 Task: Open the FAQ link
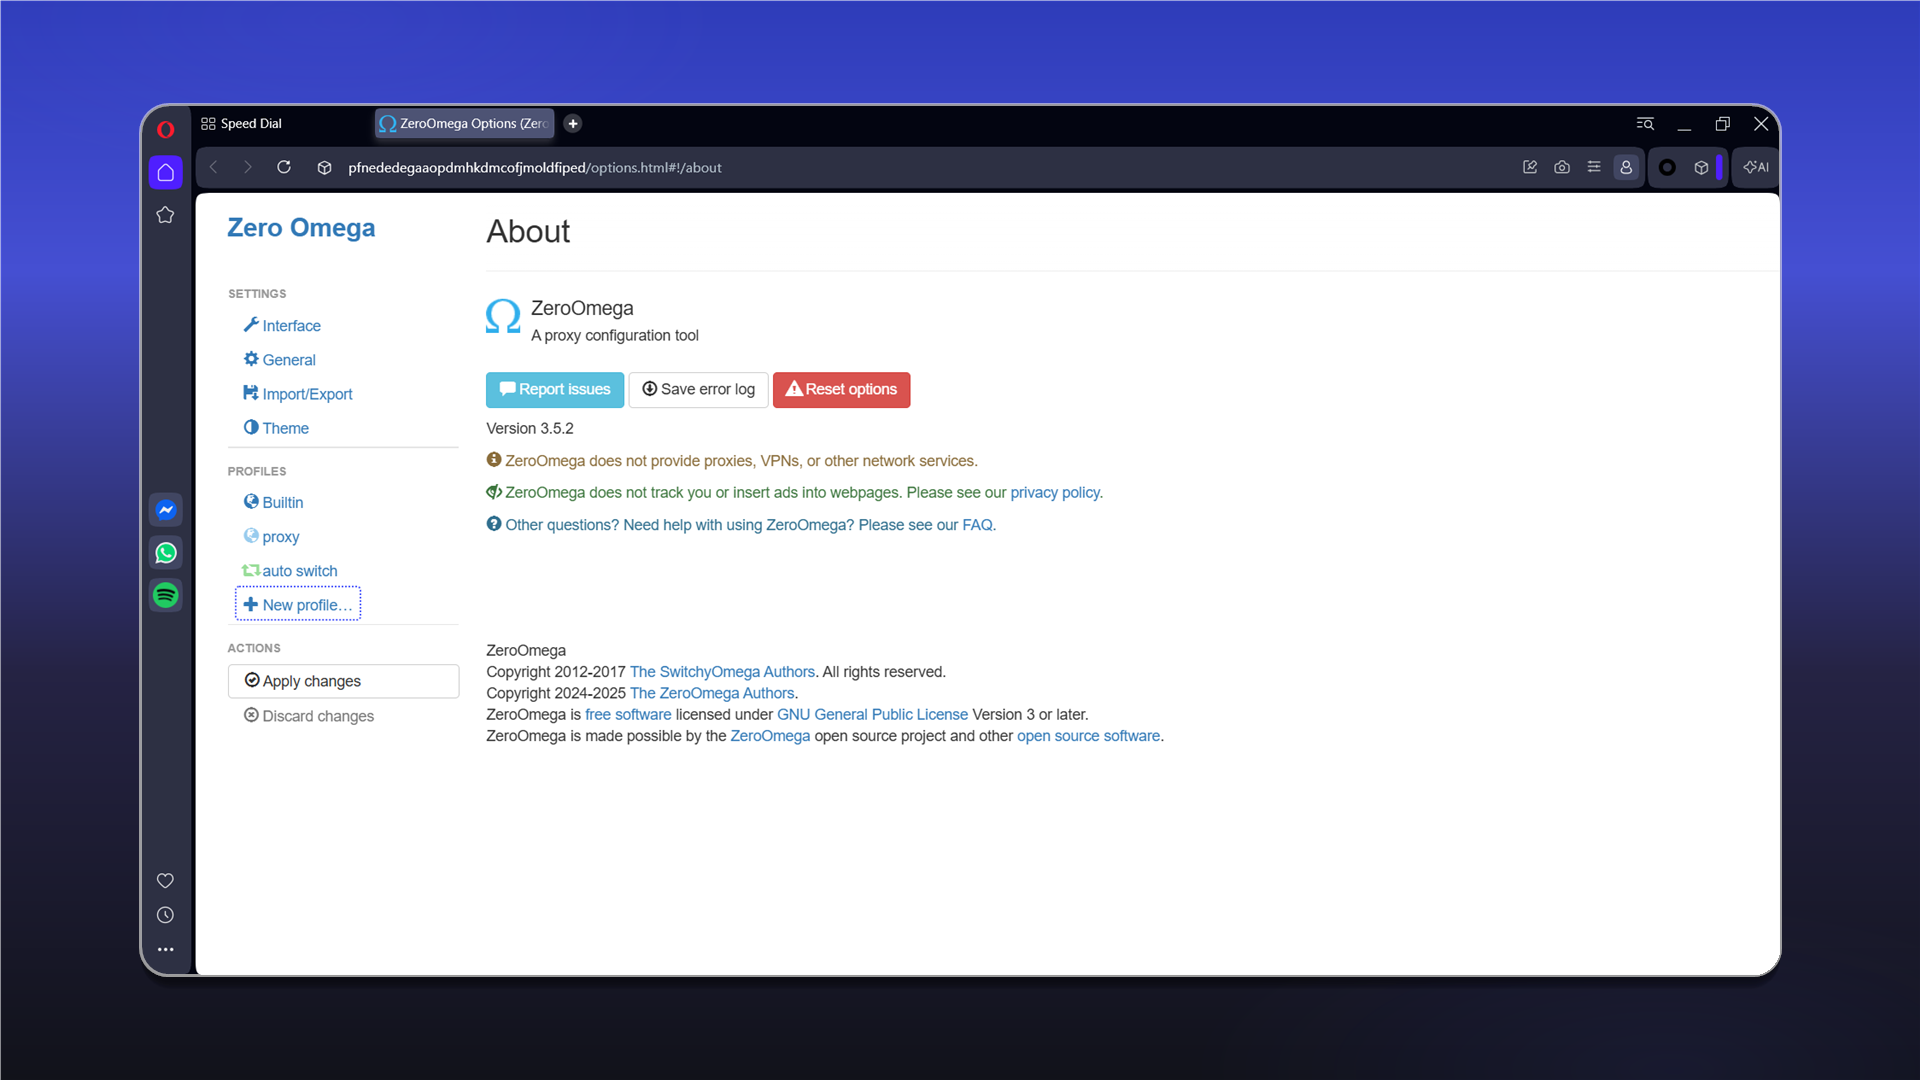(977, 525)
